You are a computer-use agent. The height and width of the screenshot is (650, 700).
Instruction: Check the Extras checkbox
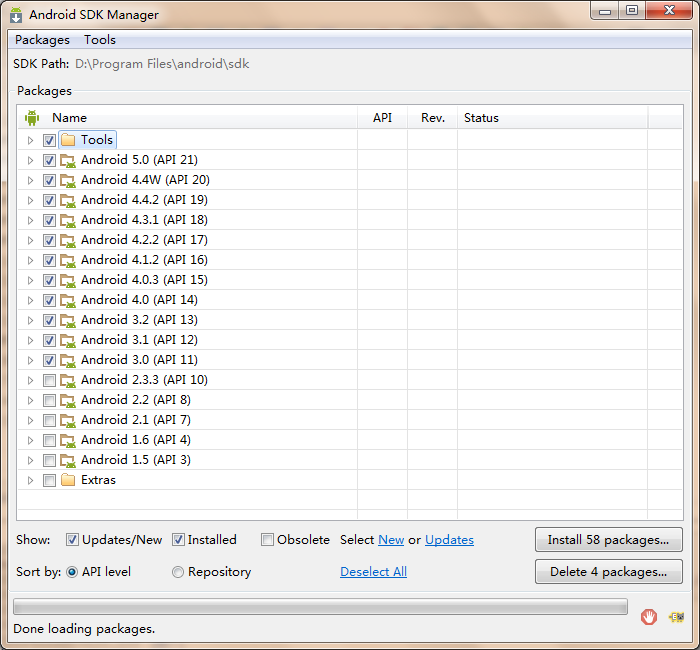(49, 480)
